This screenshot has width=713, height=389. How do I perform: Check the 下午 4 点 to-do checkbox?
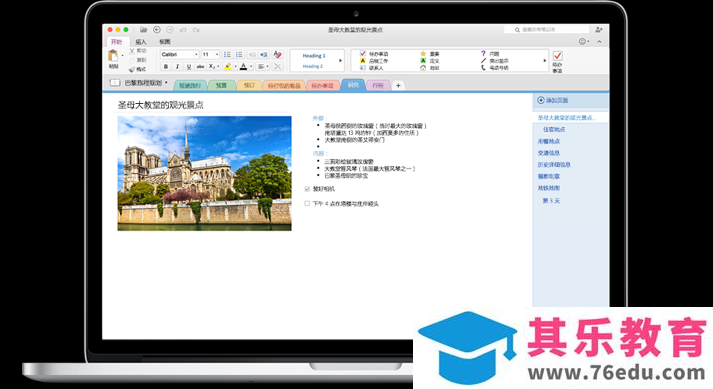tap(307, 203)
